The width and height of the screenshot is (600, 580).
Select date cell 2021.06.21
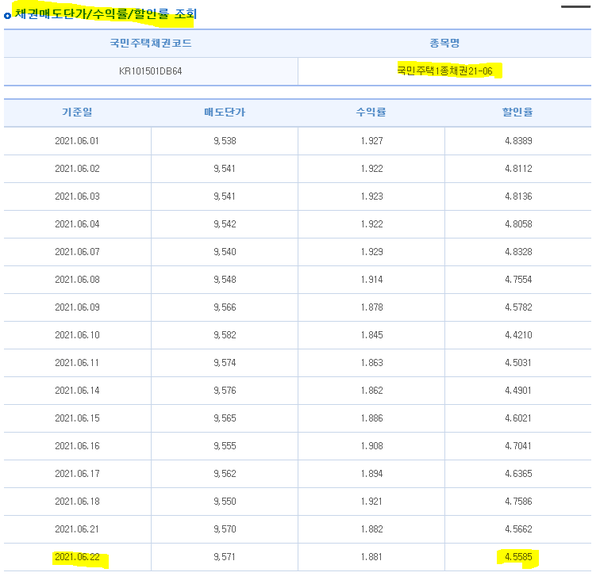[x=77, y=529]
